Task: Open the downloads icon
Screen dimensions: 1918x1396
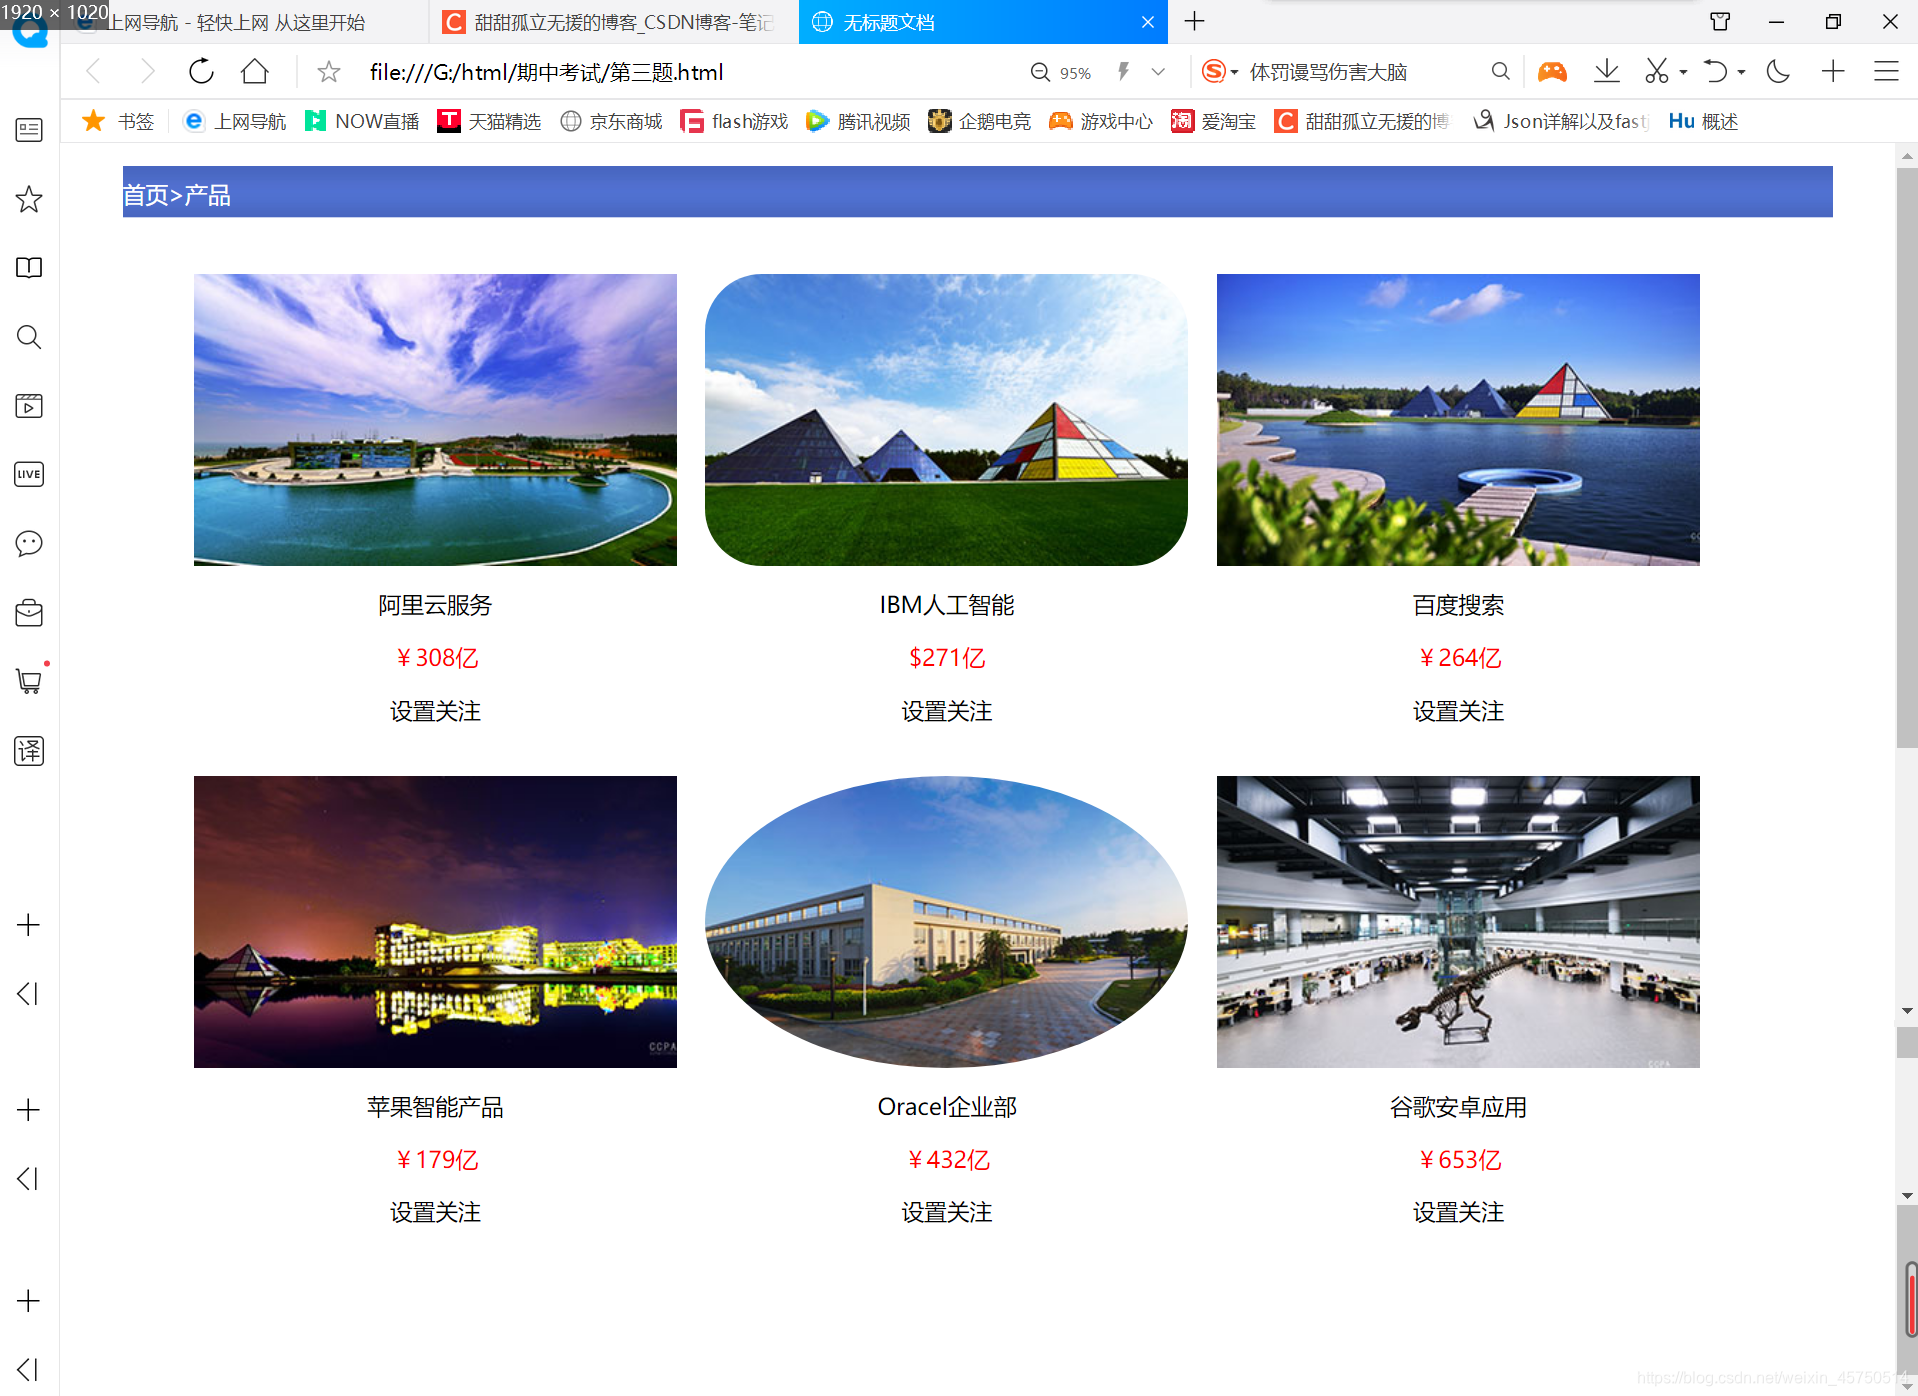Action: pyautogui.click(x=1606, y=71)
